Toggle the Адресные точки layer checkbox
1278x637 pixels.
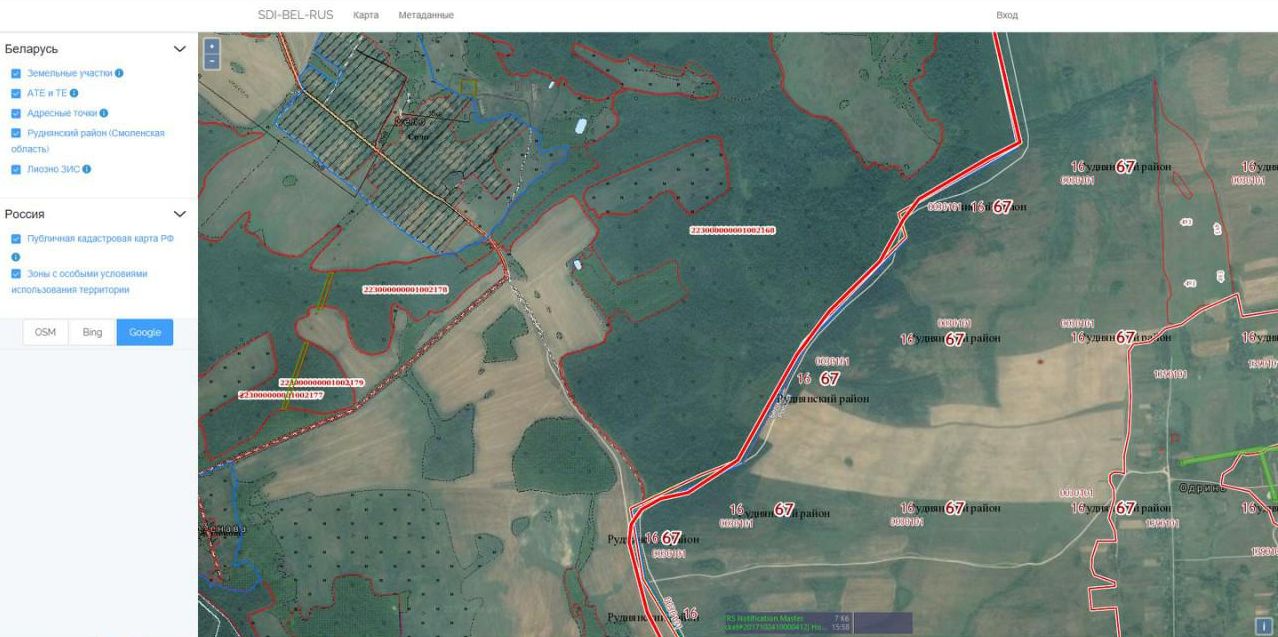tap(16, 113)
